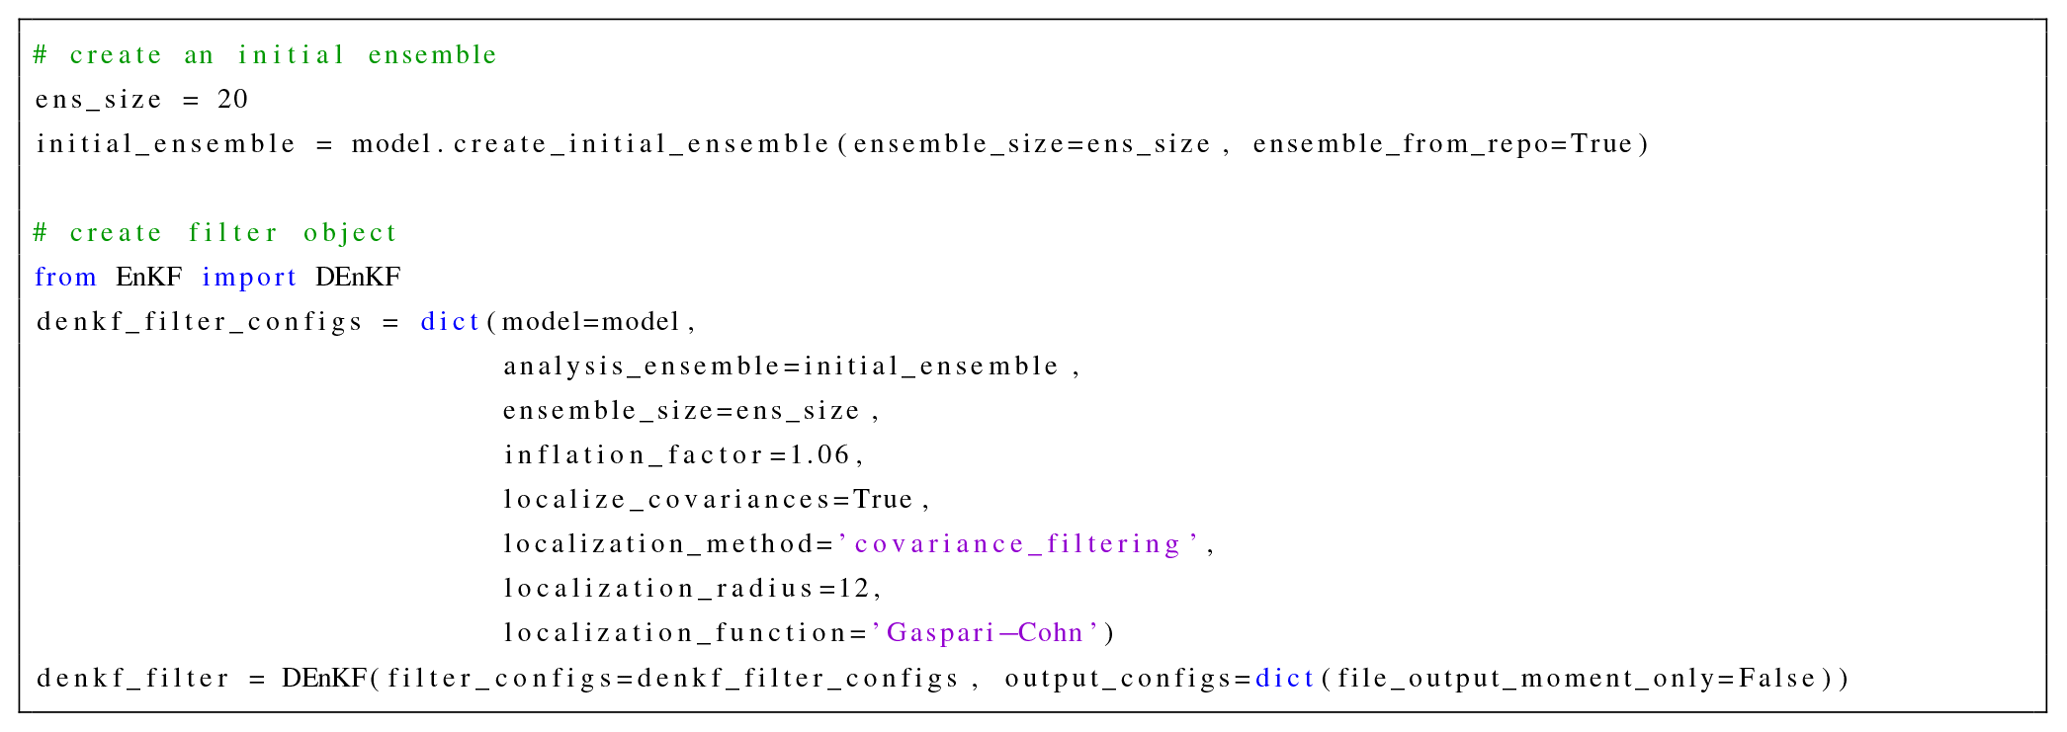This screenshot has height=732, width=2067.
Task: Click the denkf_filter variable on last line
Action: pyautogui.click(x=133, y=679)
